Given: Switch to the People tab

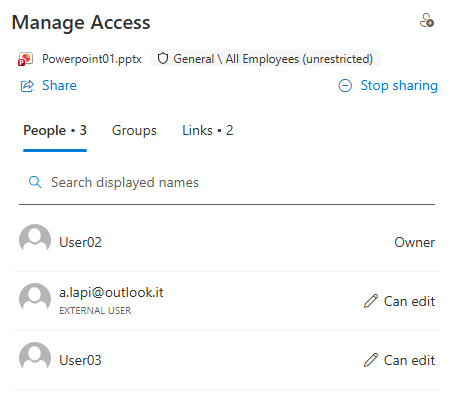Looking at the screenshot, I should [x=55, y=131].
